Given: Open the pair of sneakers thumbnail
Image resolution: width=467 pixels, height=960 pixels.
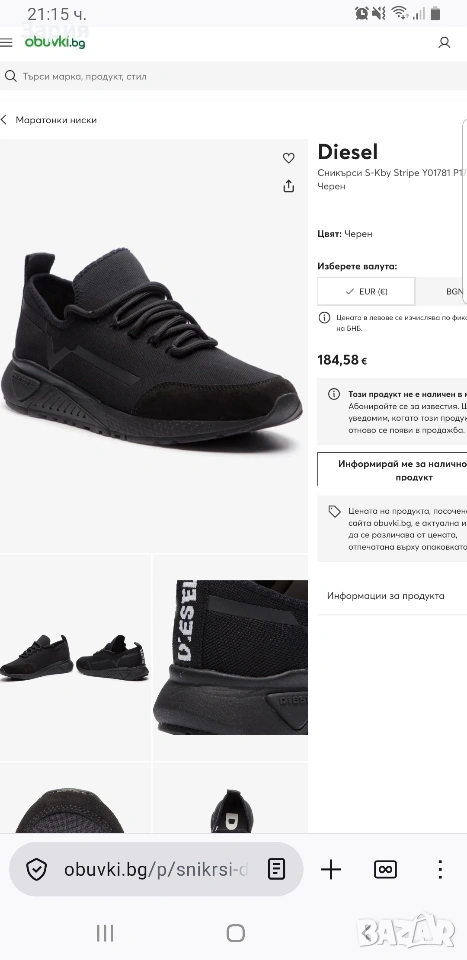Looking at the screenshot, I should point(75,657).
